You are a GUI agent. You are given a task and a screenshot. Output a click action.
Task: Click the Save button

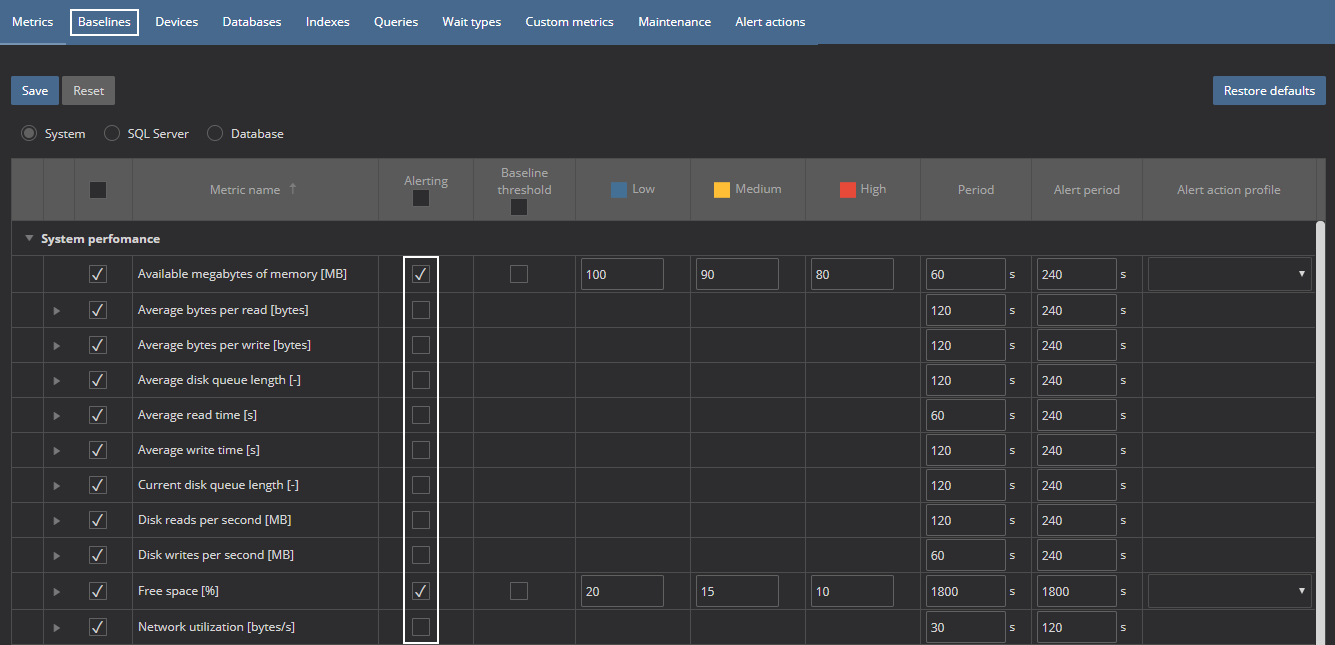(x=35, y=91)
